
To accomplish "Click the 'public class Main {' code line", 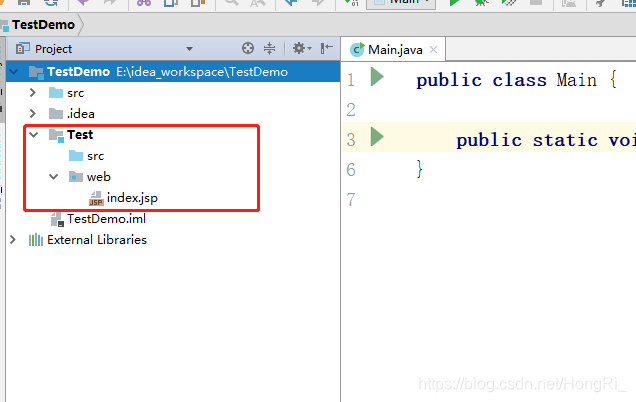I will [517, 80].
